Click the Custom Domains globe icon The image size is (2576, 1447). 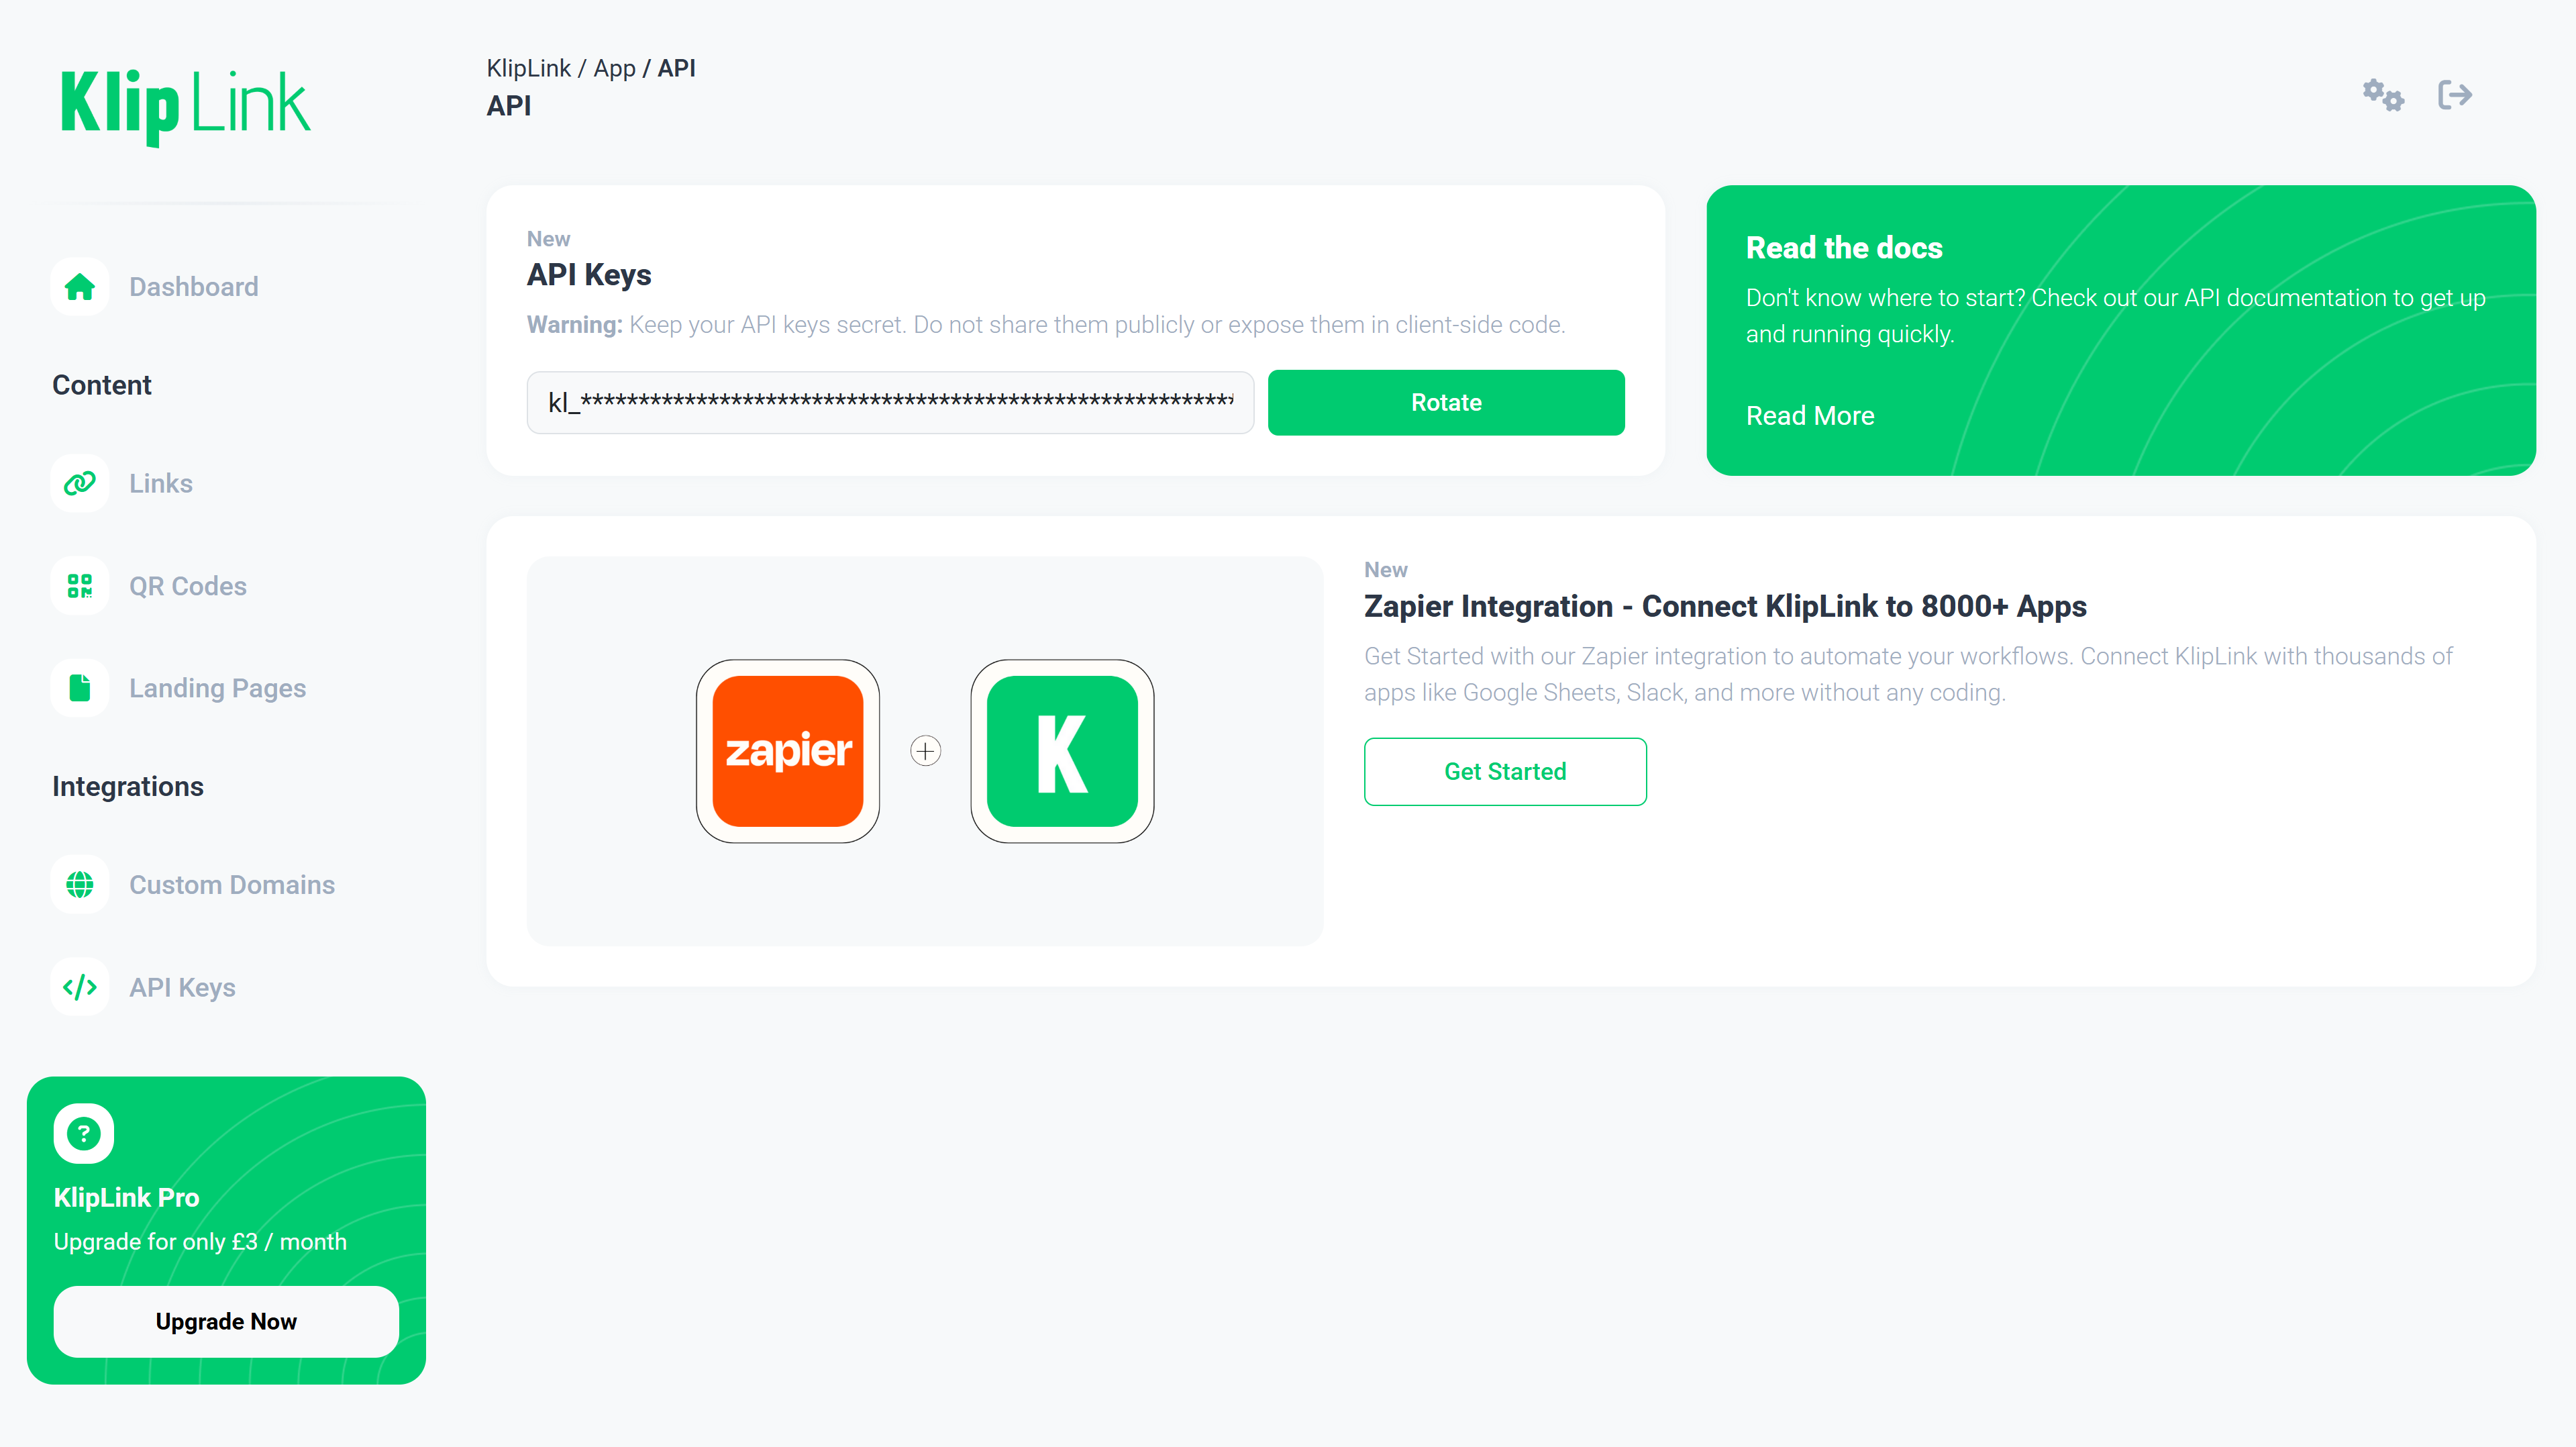point(80,885)
